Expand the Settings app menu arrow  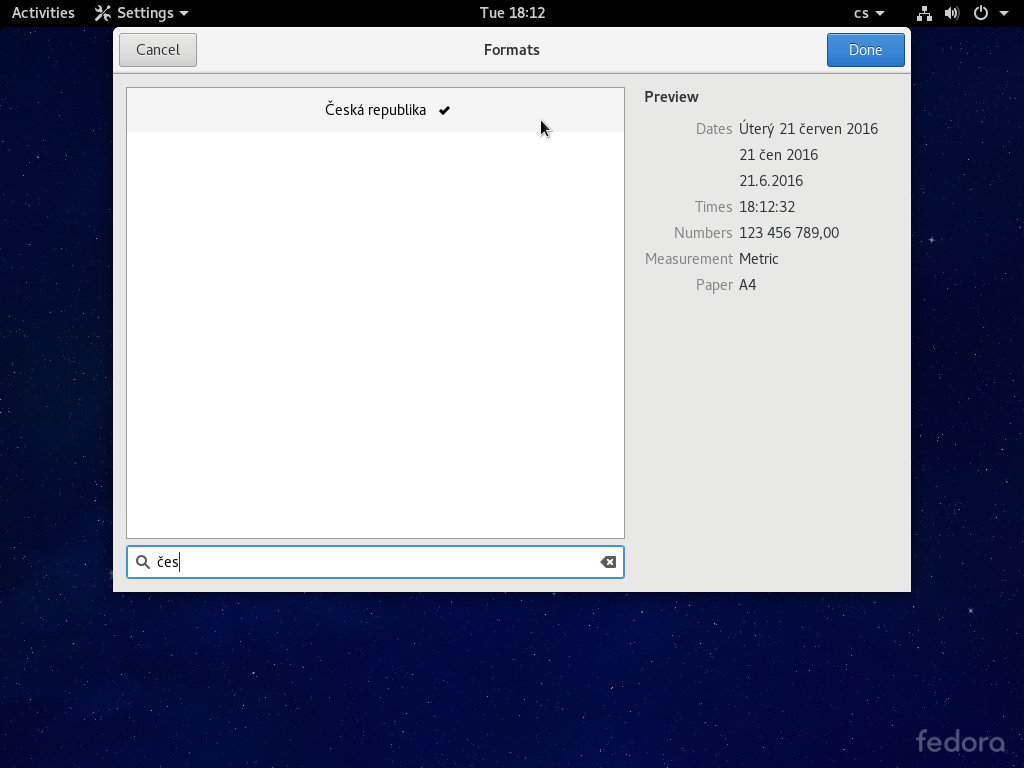click(x=184, y=14)
